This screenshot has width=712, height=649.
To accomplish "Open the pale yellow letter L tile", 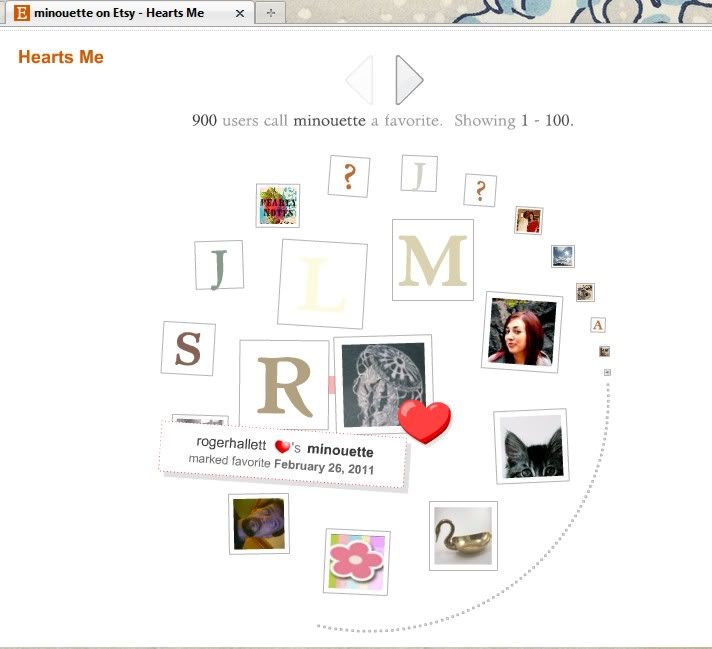I will (x=322, y=284).
